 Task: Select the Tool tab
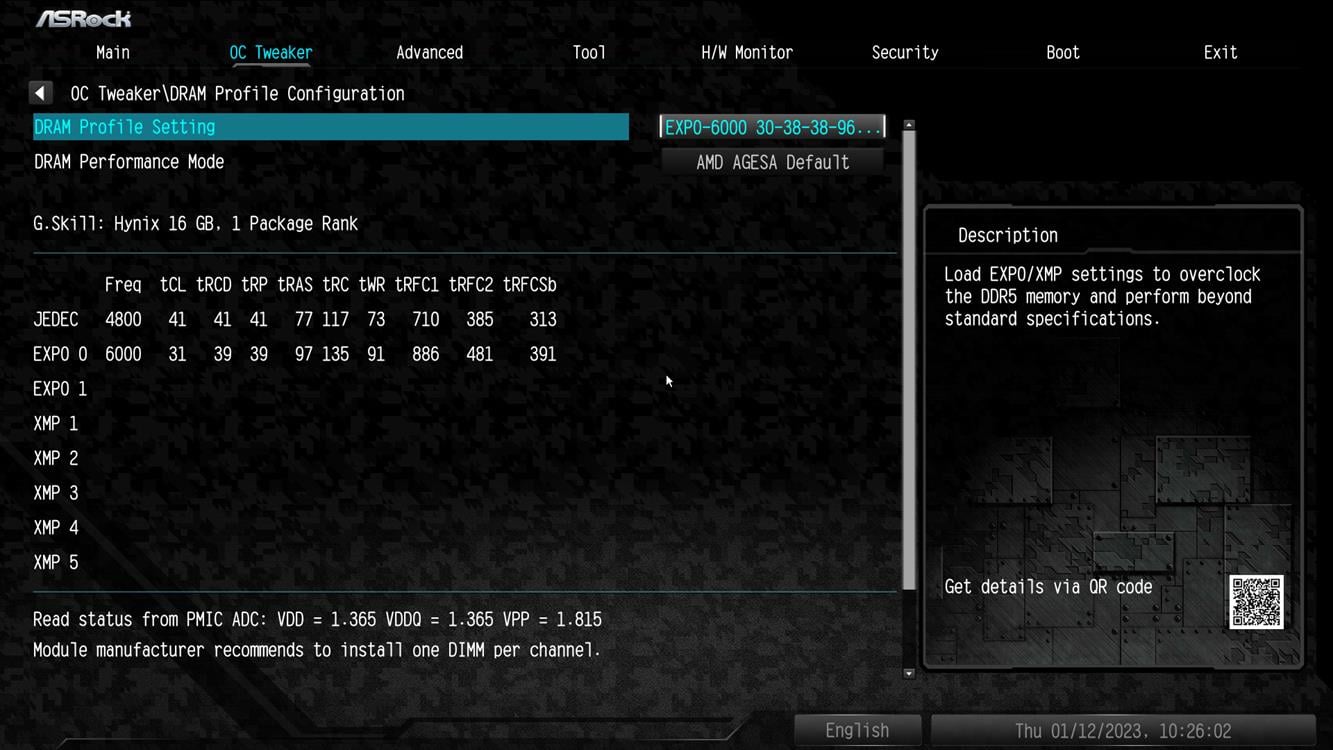tap(589, 53)
